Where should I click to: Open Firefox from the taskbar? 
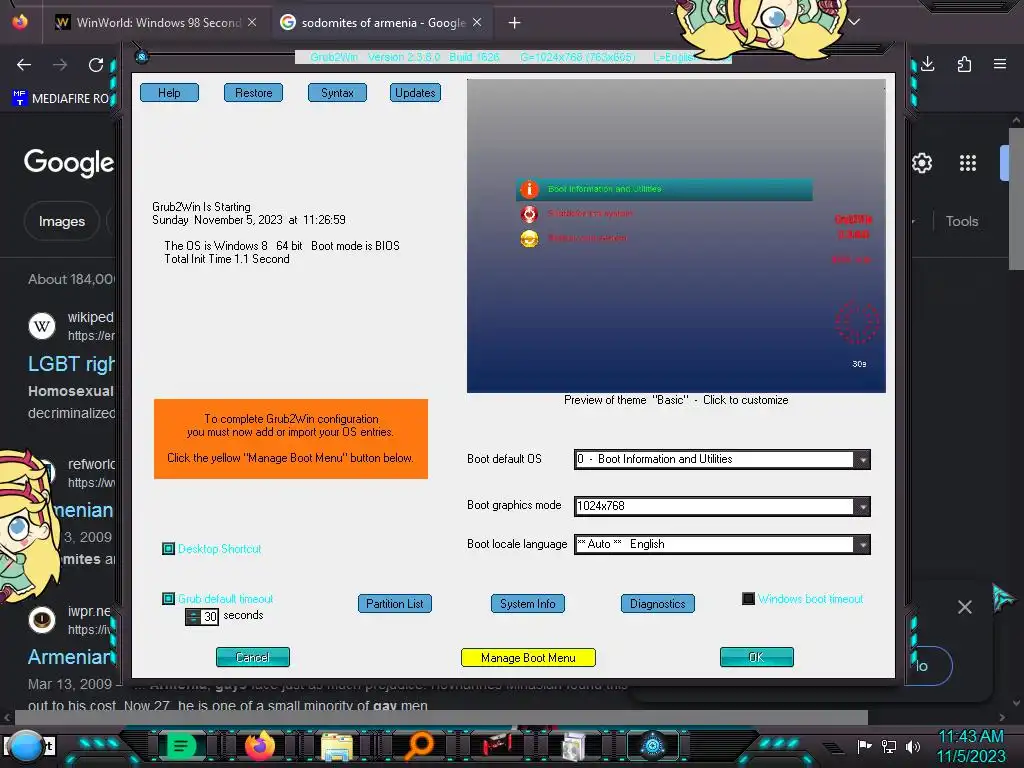click(260, 746)
